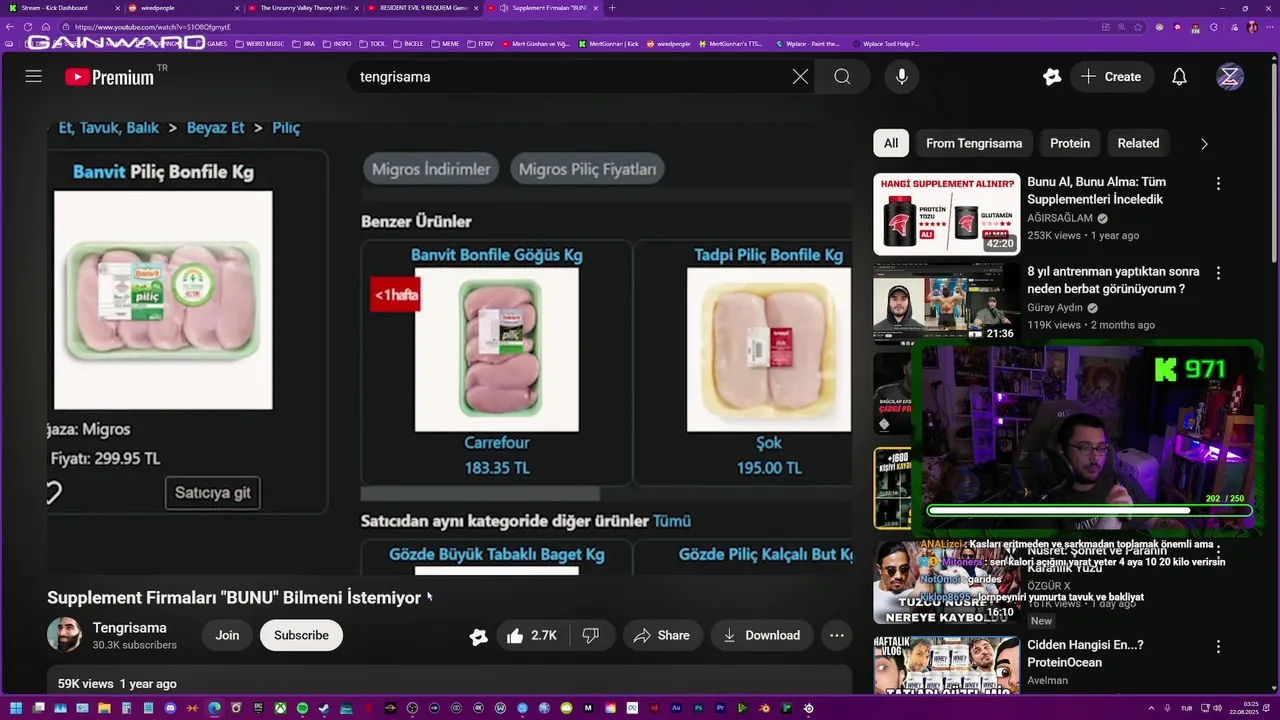Open Adobe Audition from the taskbar
Image resolution: width=1280 pixels, height=720 pixels.
676,708
